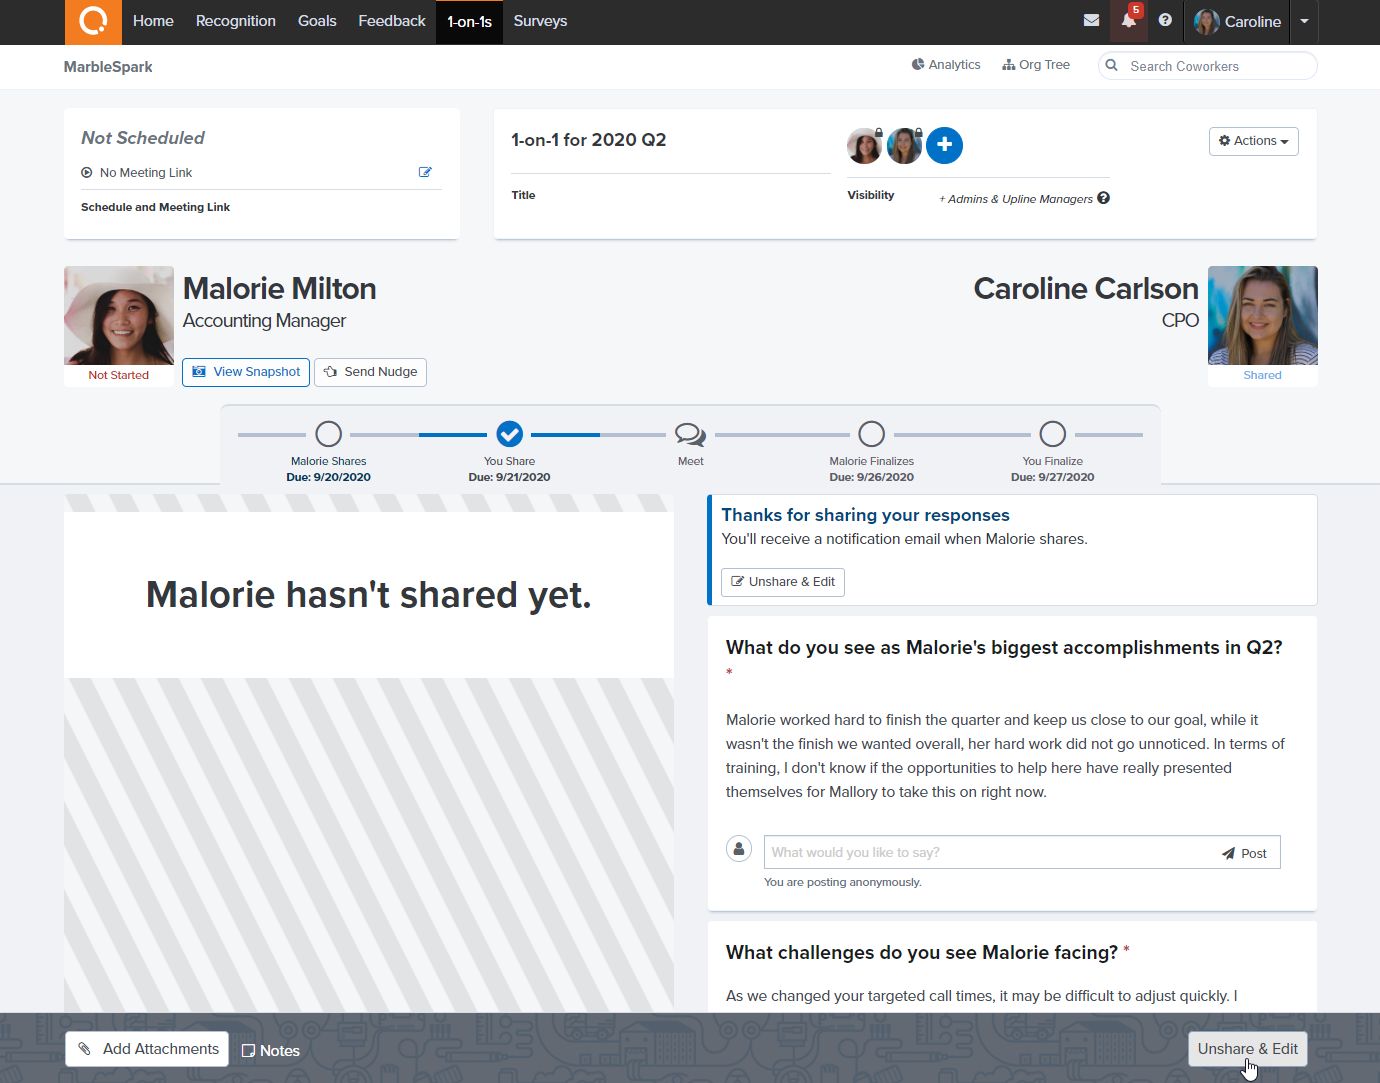1380x1083 pixels.
Task: Click the Search Coworkers field
Action: 1215,66
